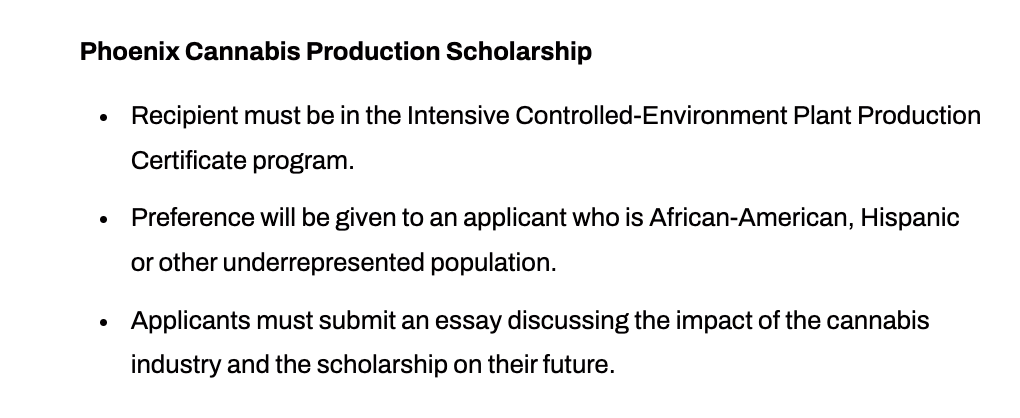Viewport: 1020px width, 418px height.
Task: Click the third bullet point marker
Action: (103, 323)
